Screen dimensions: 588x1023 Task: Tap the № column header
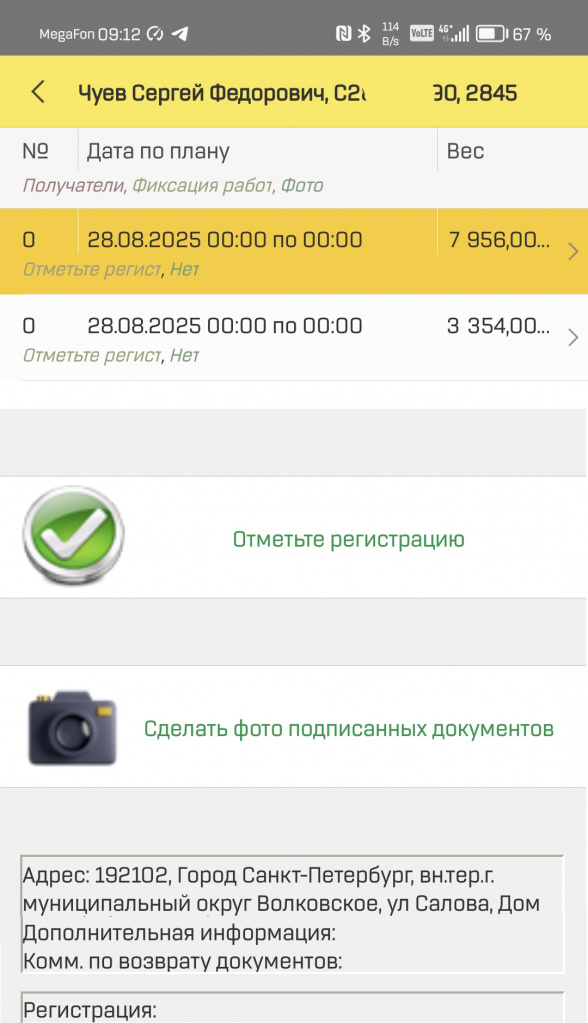point(35,151)
